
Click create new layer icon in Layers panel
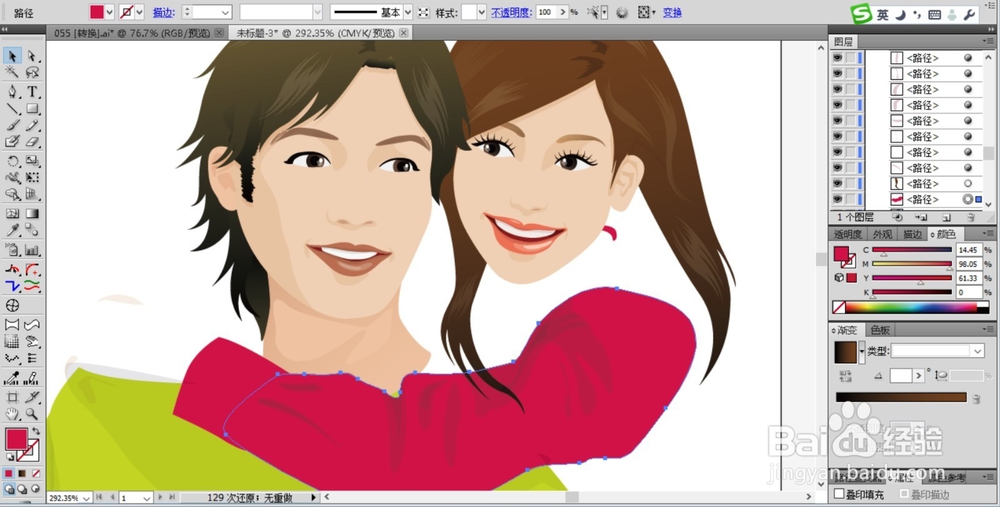point(946,217)
